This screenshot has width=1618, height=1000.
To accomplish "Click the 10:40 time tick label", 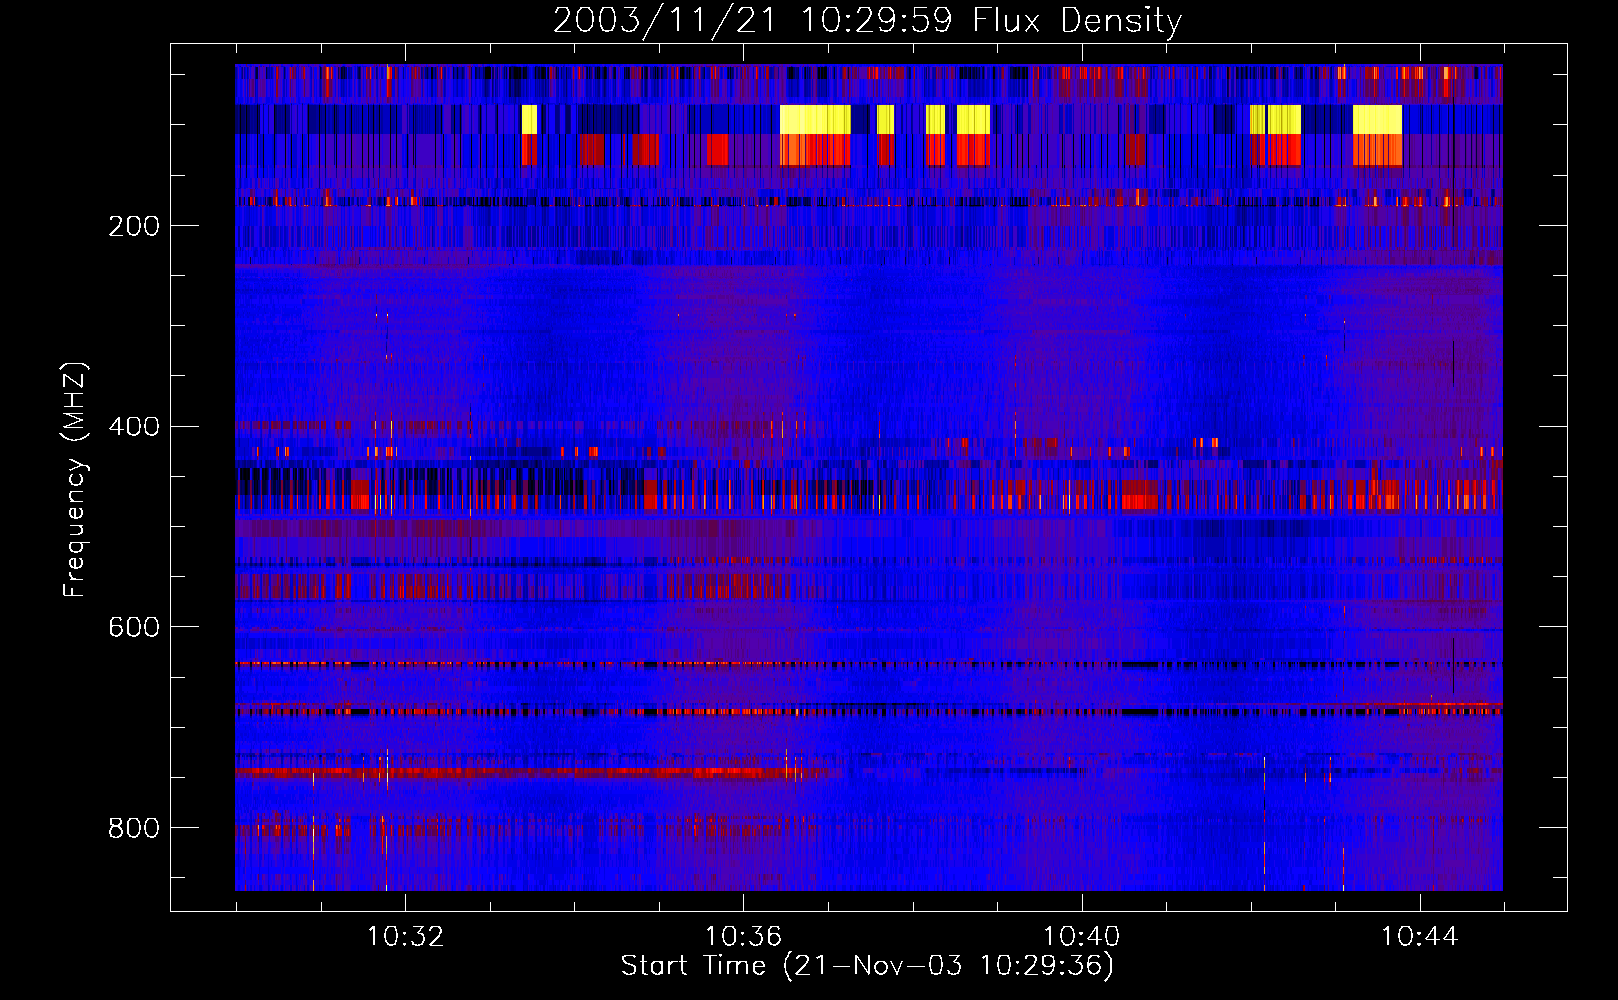I will (1081, 937).
